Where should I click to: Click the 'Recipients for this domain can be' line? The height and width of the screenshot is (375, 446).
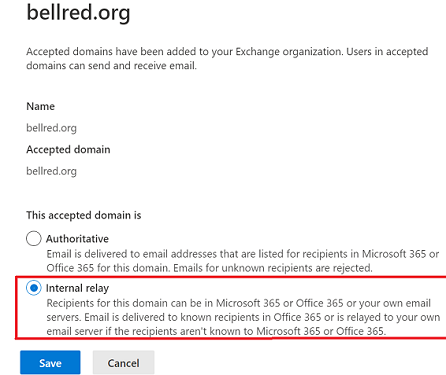click(239, 303)
